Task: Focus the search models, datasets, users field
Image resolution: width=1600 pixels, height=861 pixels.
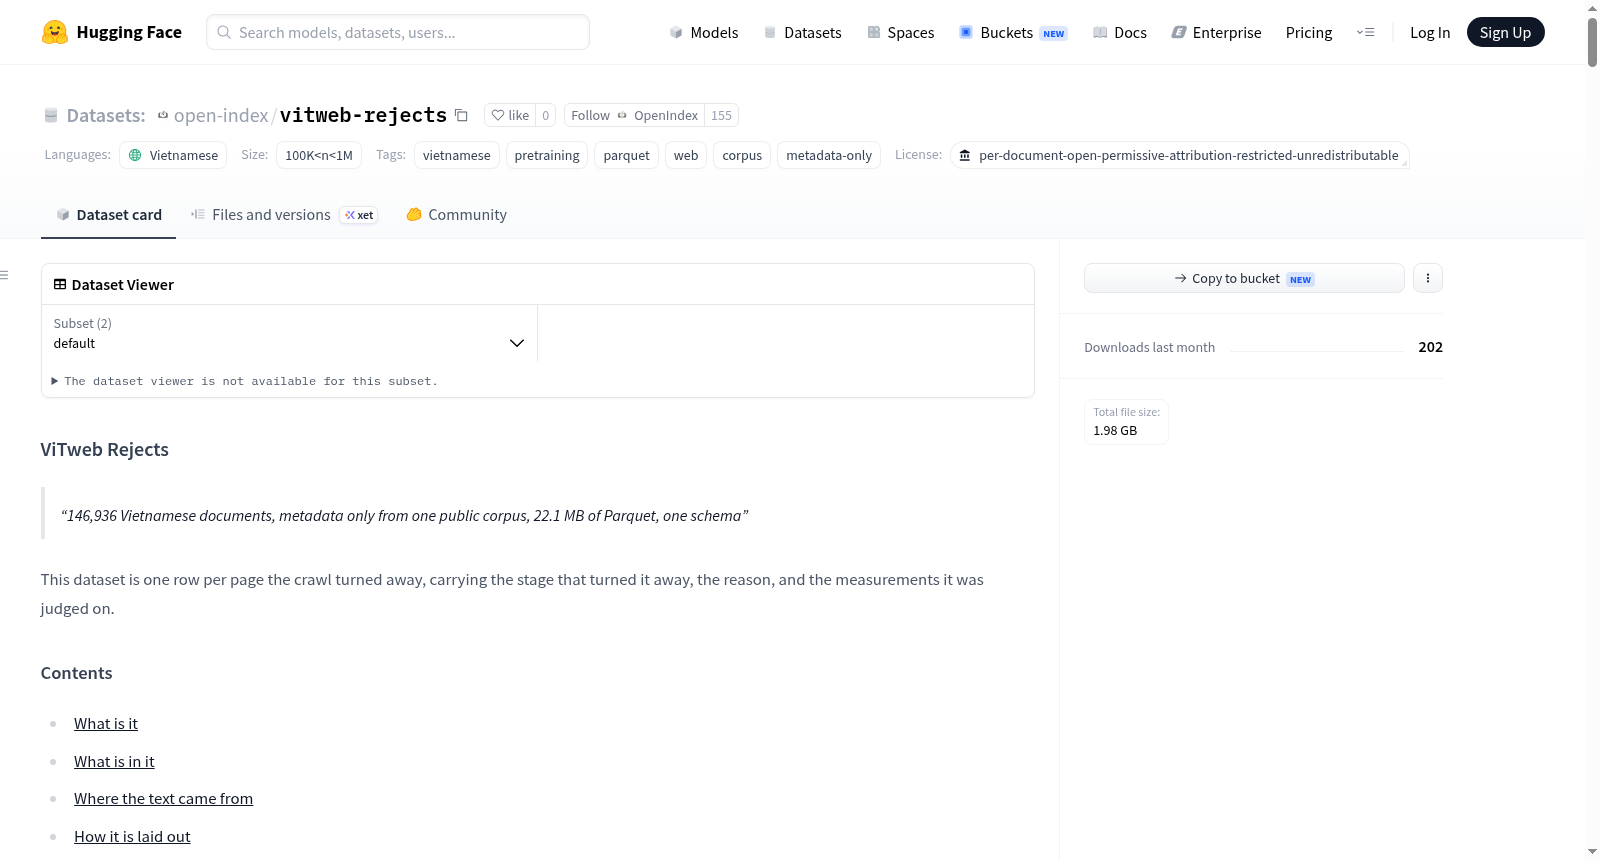Action: (398, 32)
